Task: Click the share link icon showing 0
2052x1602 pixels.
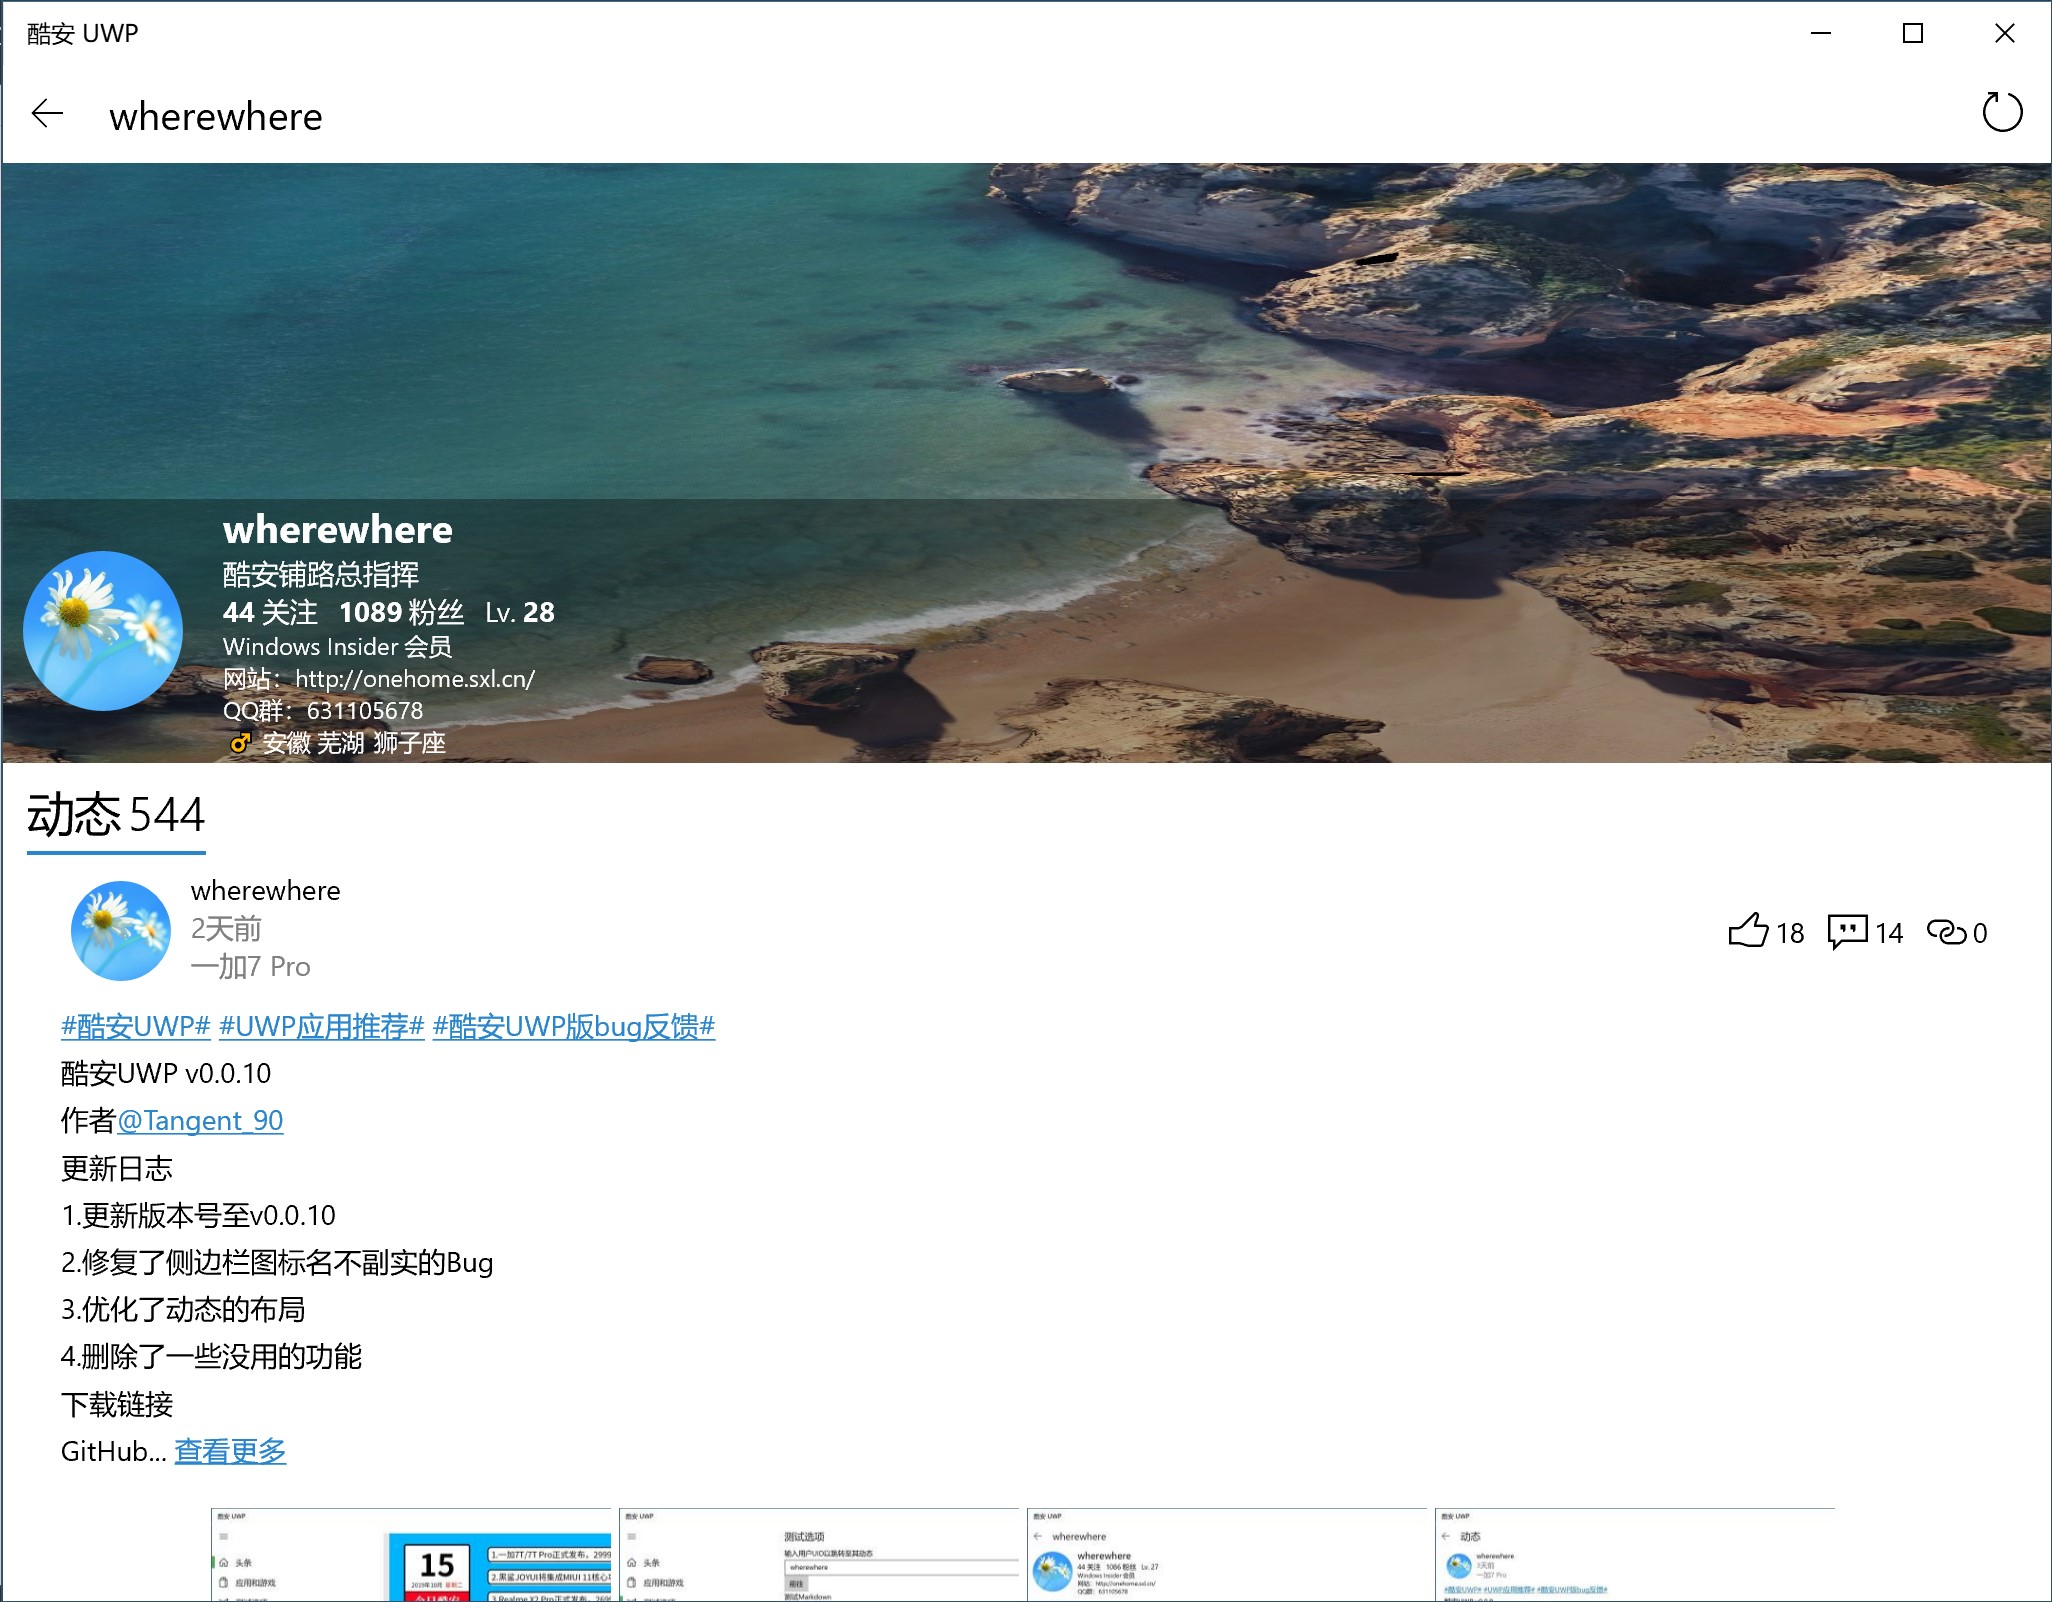Action: 1946,932
